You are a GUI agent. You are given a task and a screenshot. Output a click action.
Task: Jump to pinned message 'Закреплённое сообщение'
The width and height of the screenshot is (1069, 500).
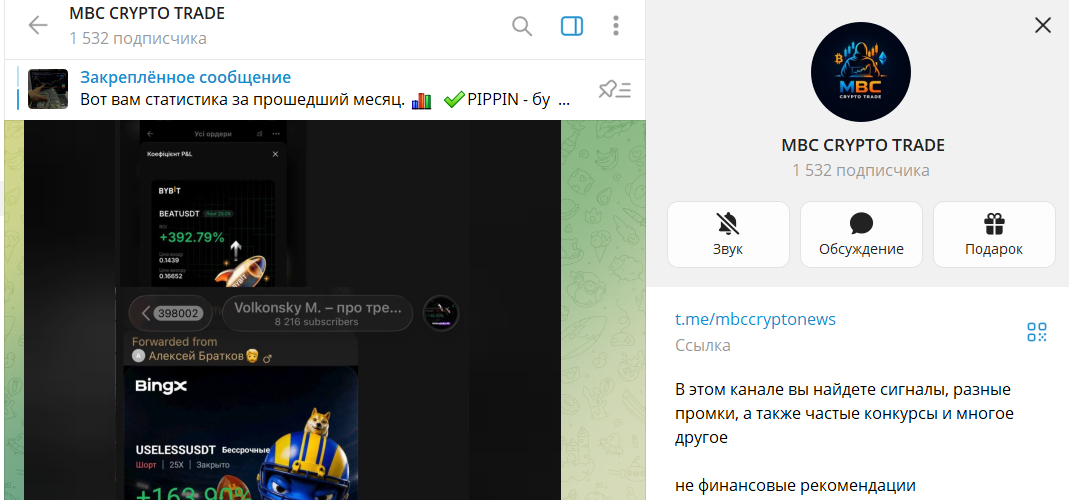[x=185, y=77]
